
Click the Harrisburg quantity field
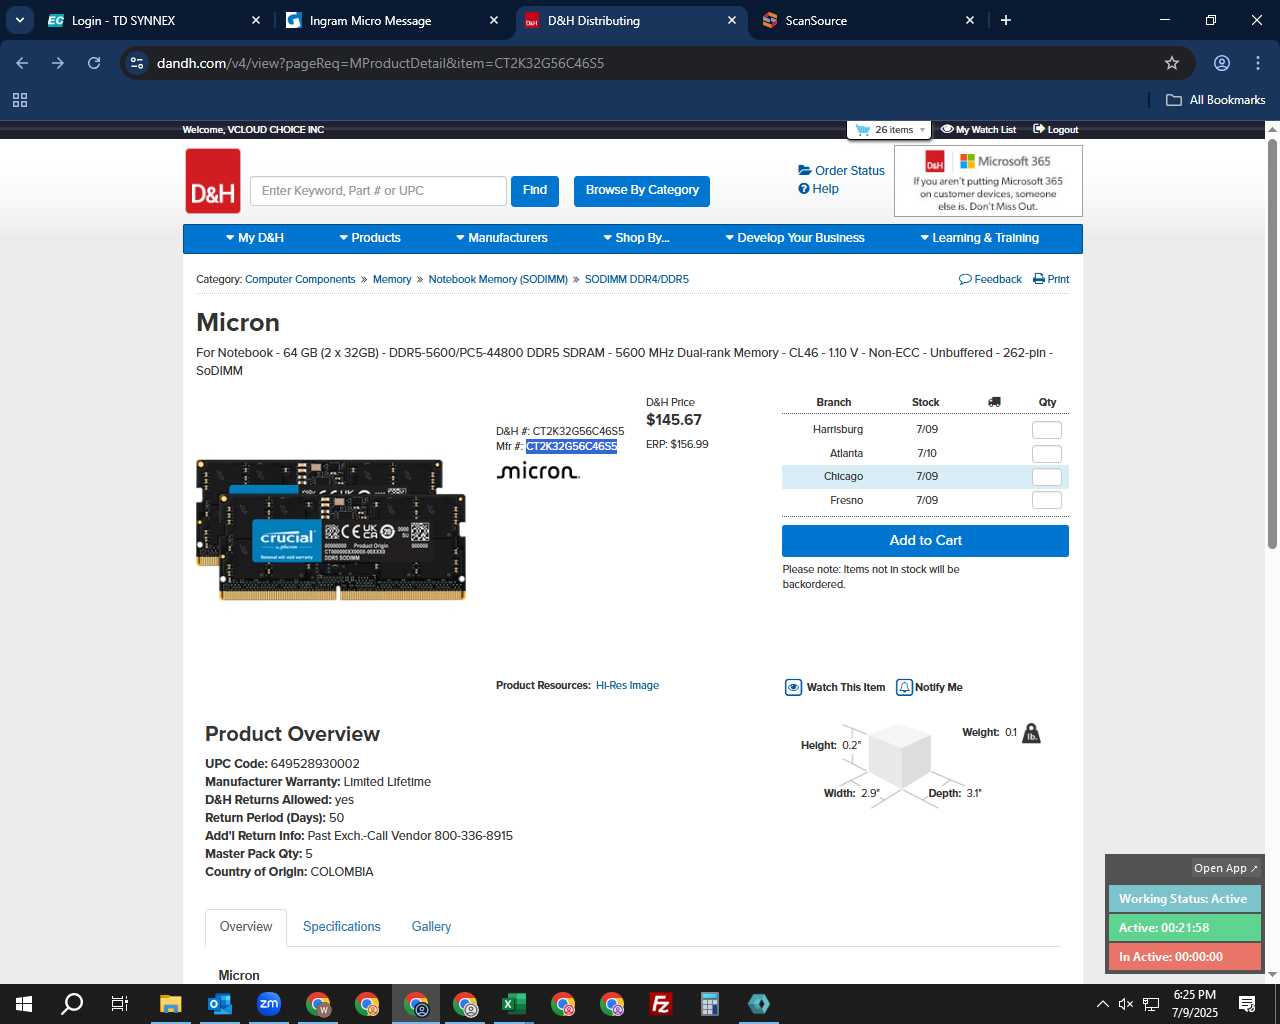(1046, 430)
